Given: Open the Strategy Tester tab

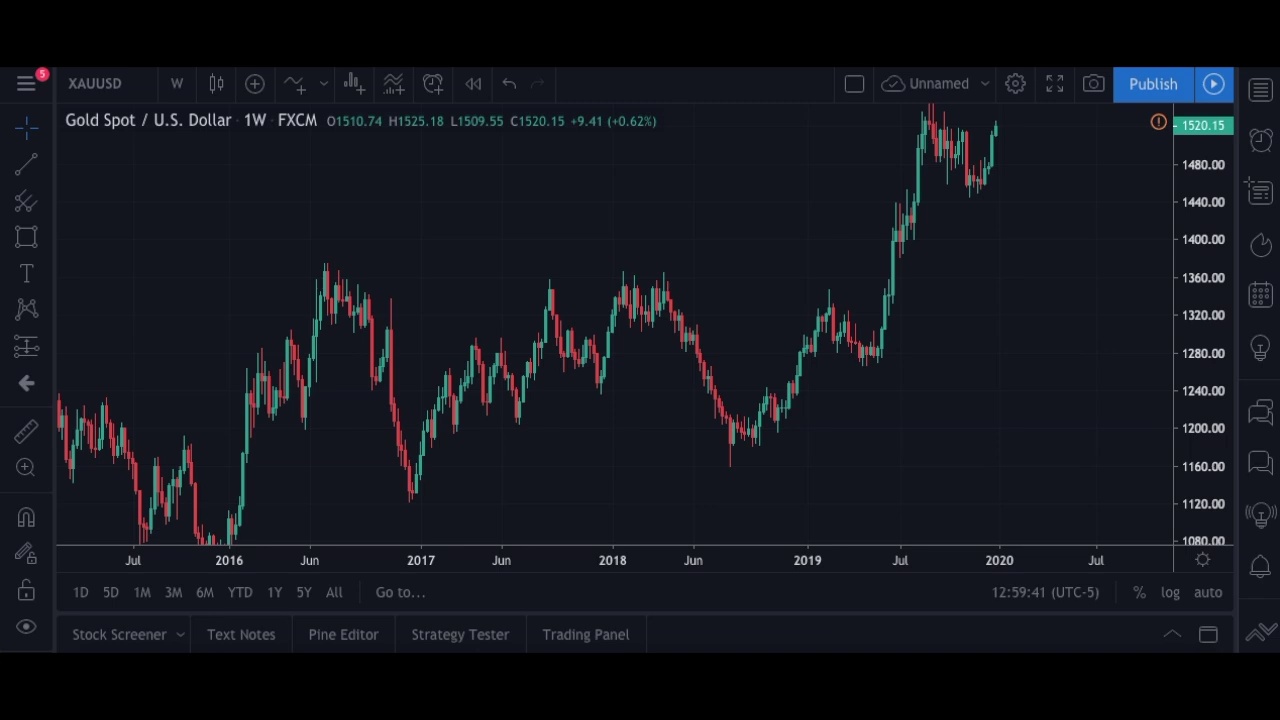Looking at the screenshot, I should [460, 634].
